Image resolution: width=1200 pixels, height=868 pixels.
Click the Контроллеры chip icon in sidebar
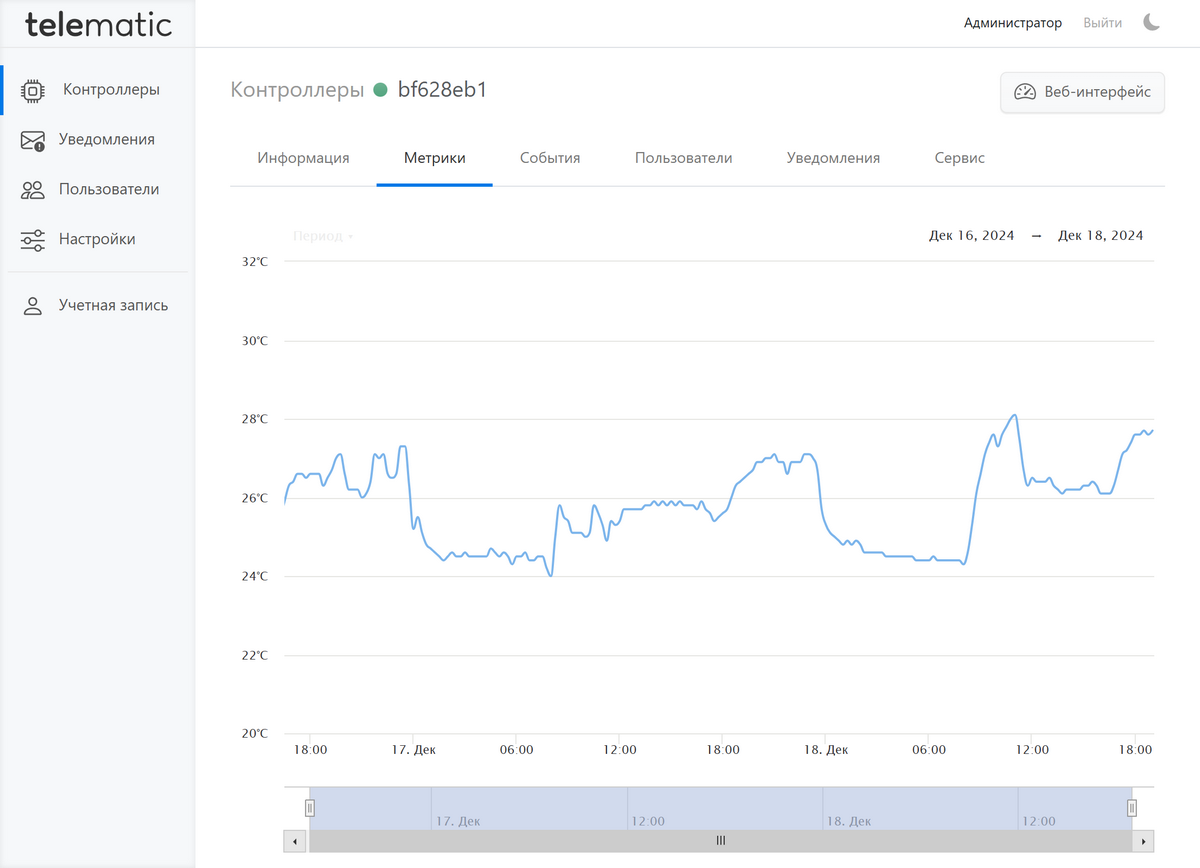pos(33,90)
